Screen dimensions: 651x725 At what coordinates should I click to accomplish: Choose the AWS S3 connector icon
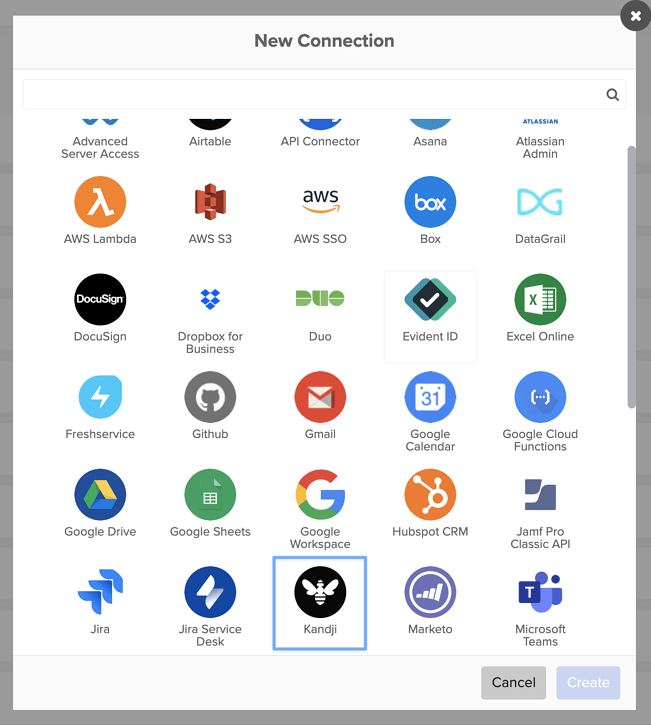210,202
